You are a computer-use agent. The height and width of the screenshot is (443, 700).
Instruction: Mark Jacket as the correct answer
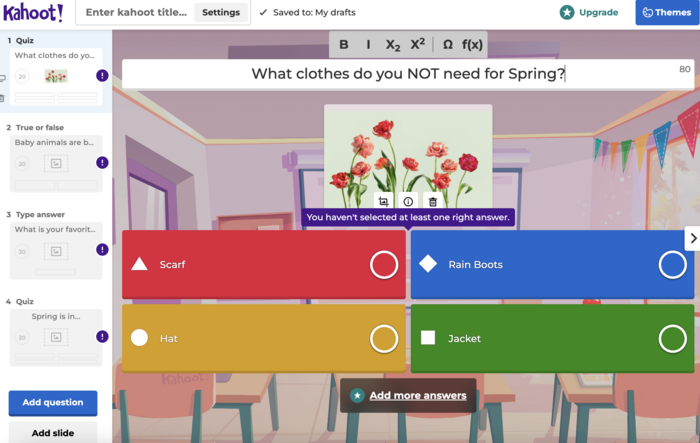[672, 339]
